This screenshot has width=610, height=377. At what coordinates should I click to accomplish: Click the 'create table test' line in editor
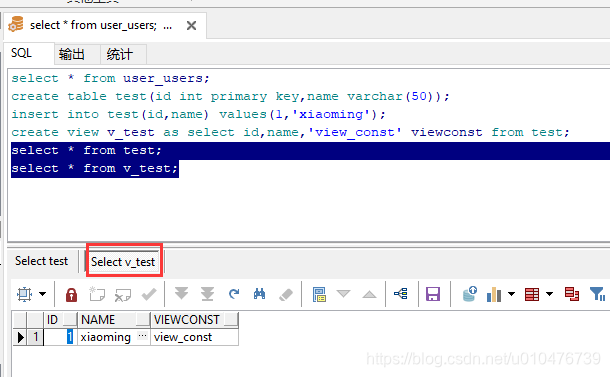(x=230, y=96)
